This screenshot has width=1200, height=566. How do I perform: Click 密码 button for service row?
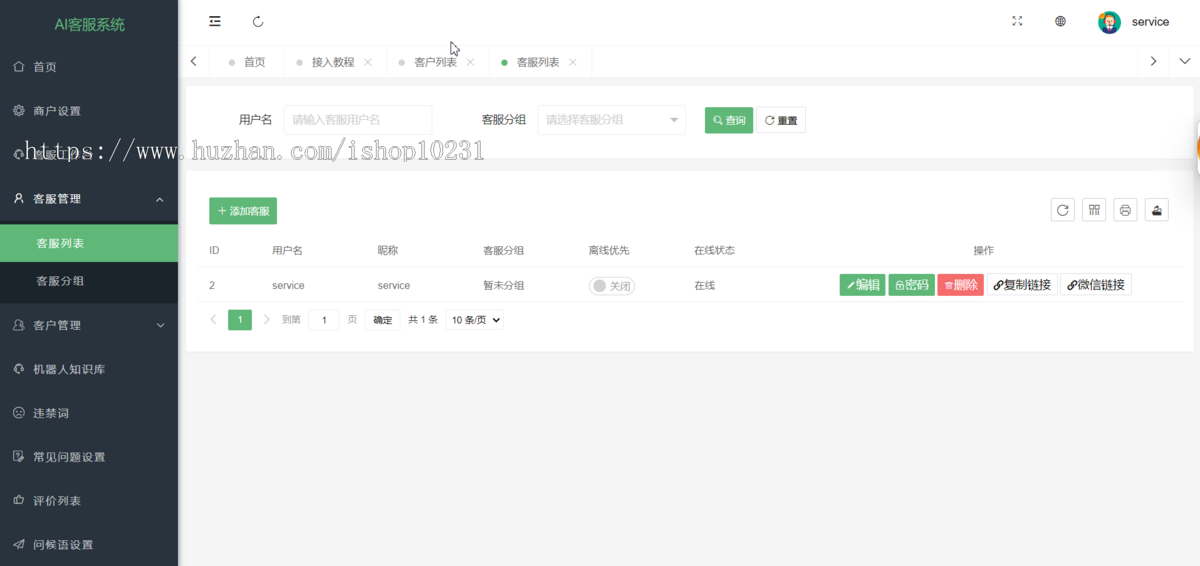click(x=911, y=285)
